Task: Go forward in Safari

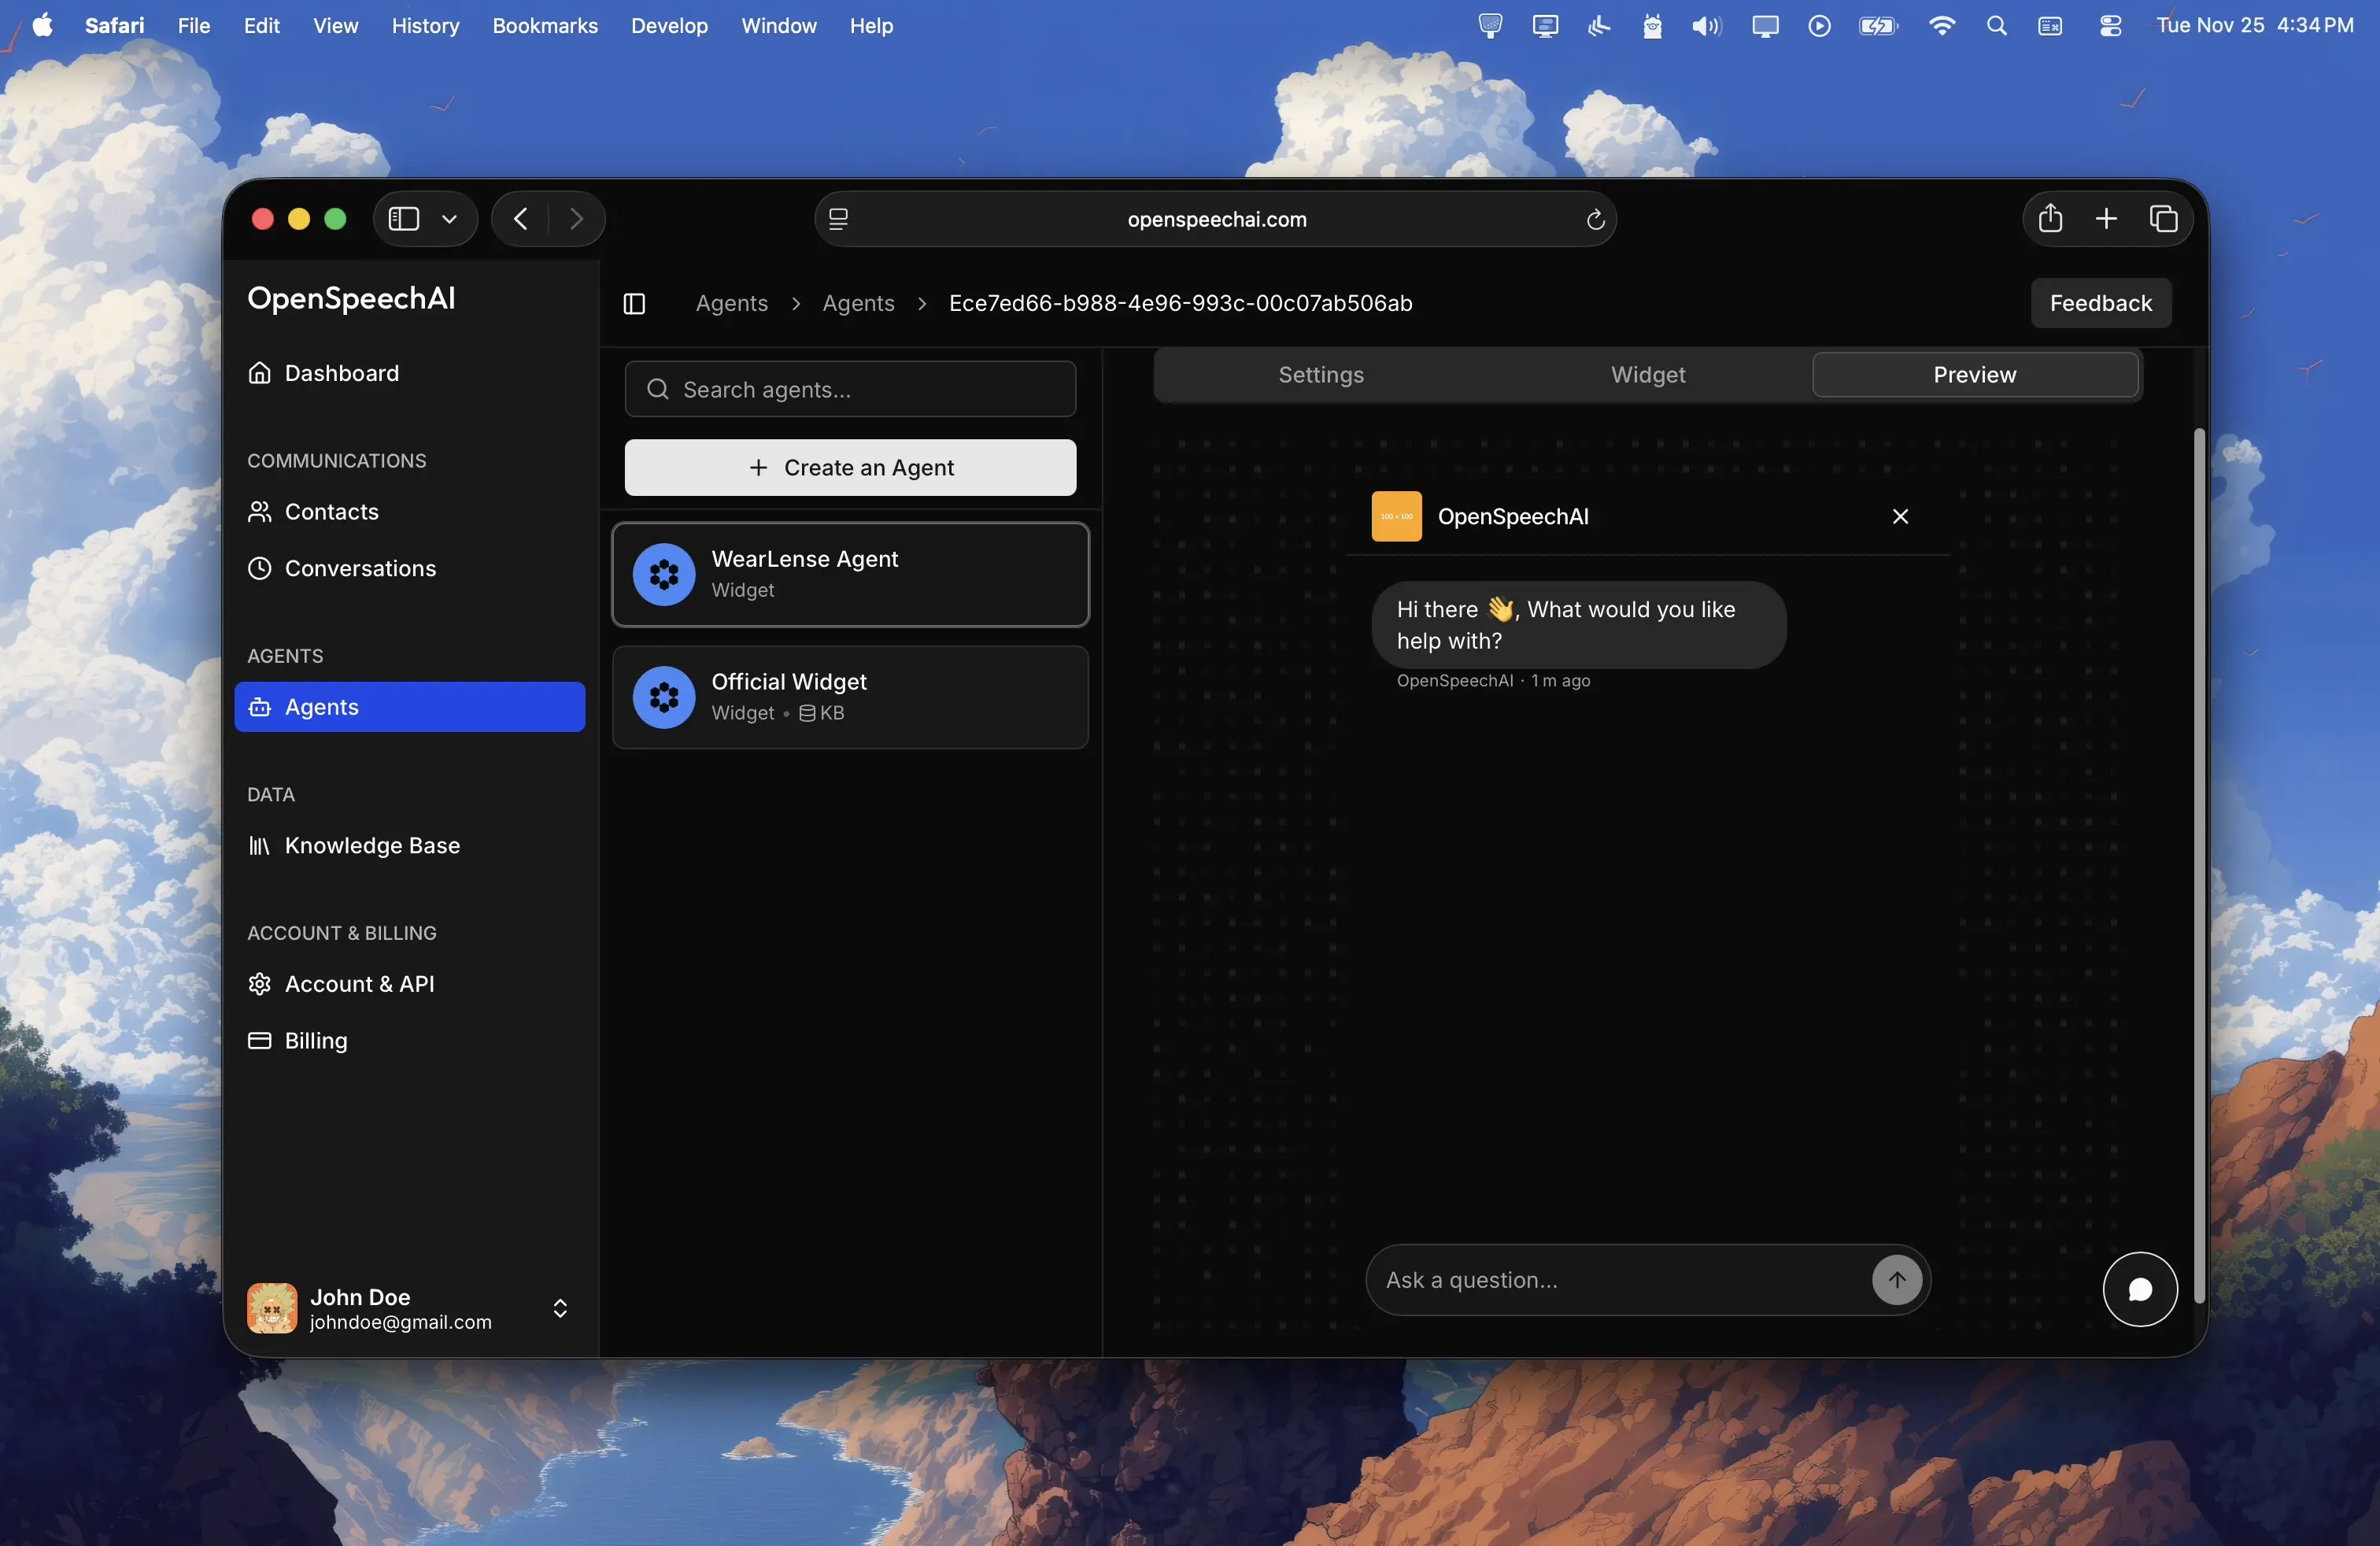Action: click(x=576, y=218)
